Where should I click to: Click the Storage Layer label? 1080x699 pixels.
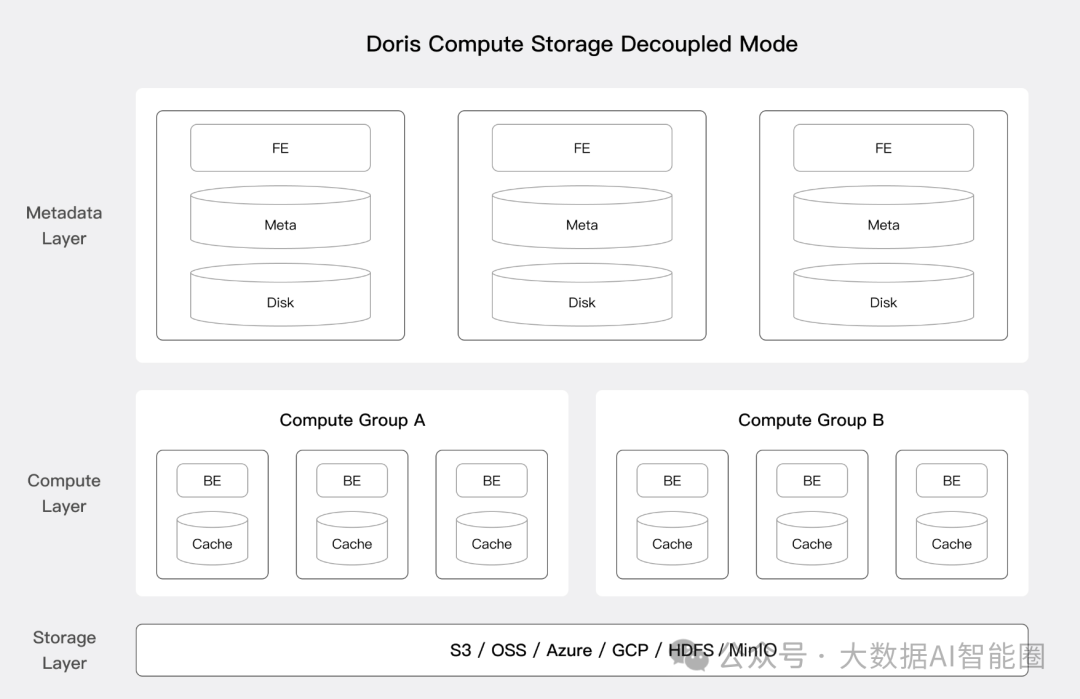pos(64,650)
